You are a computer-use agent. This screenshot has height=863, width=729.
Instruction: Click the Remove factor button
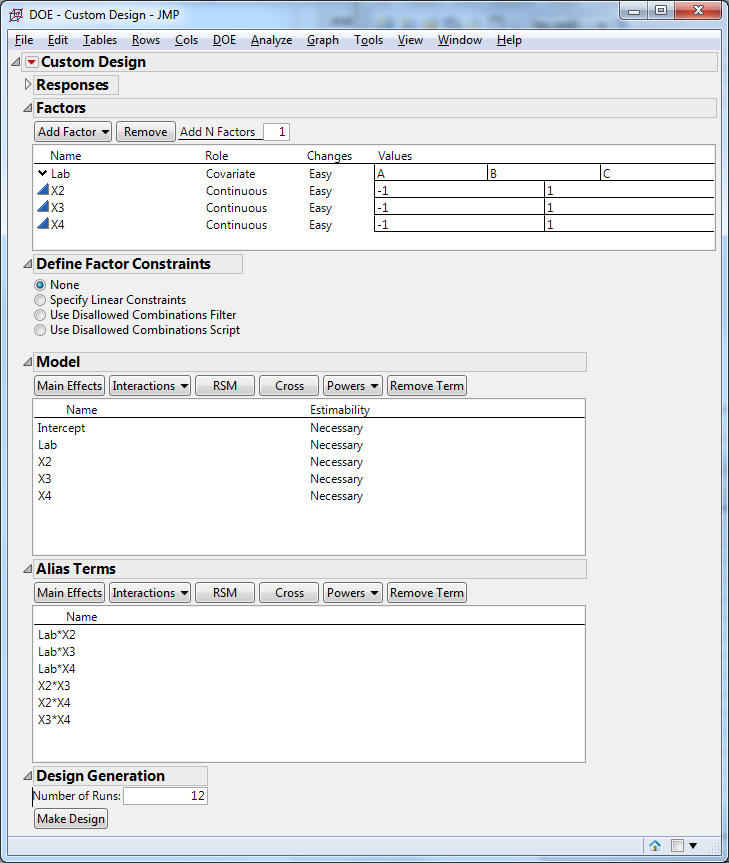tap(146, 132)
